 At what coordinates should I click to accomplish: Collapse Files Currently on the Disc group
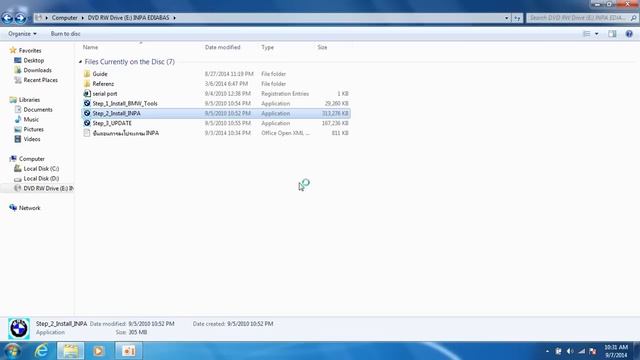tap(80, 62)
